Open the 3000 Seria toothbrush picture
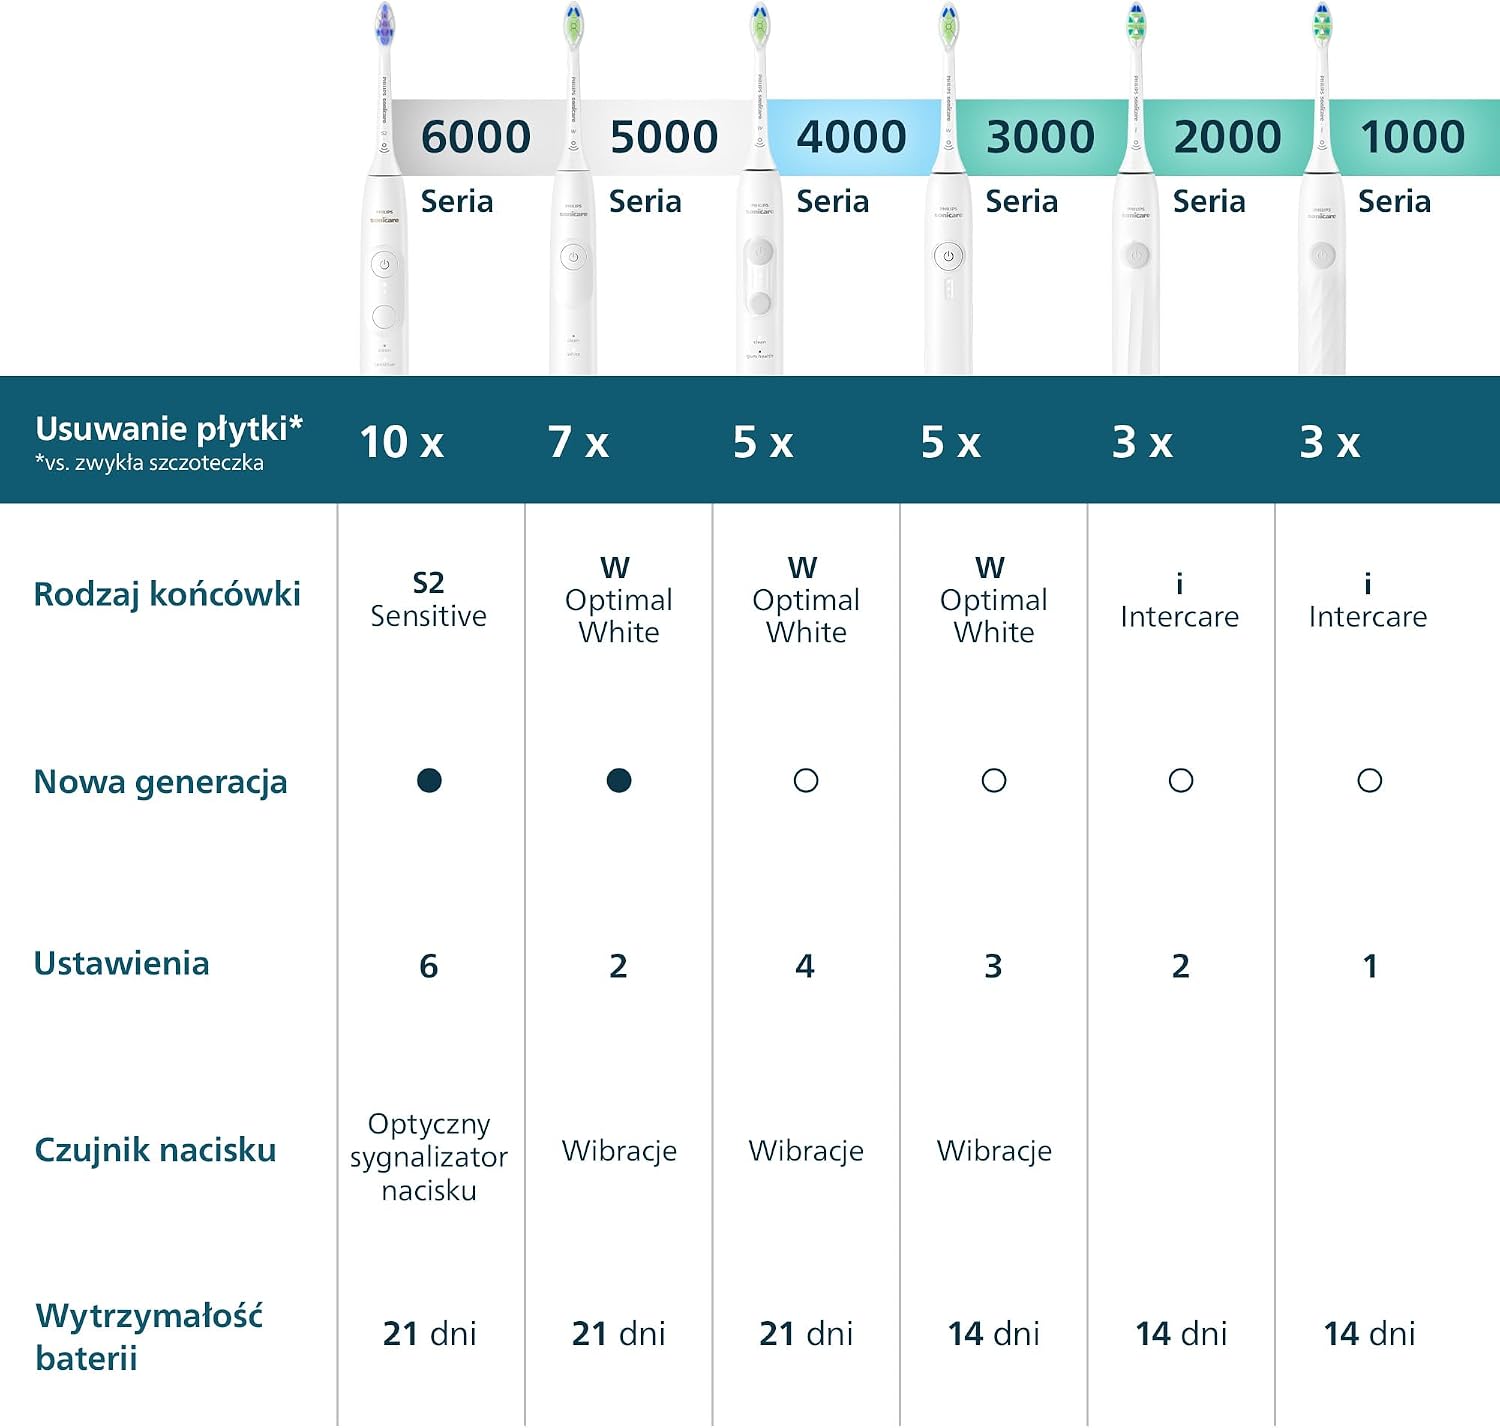 coord(948,188)
